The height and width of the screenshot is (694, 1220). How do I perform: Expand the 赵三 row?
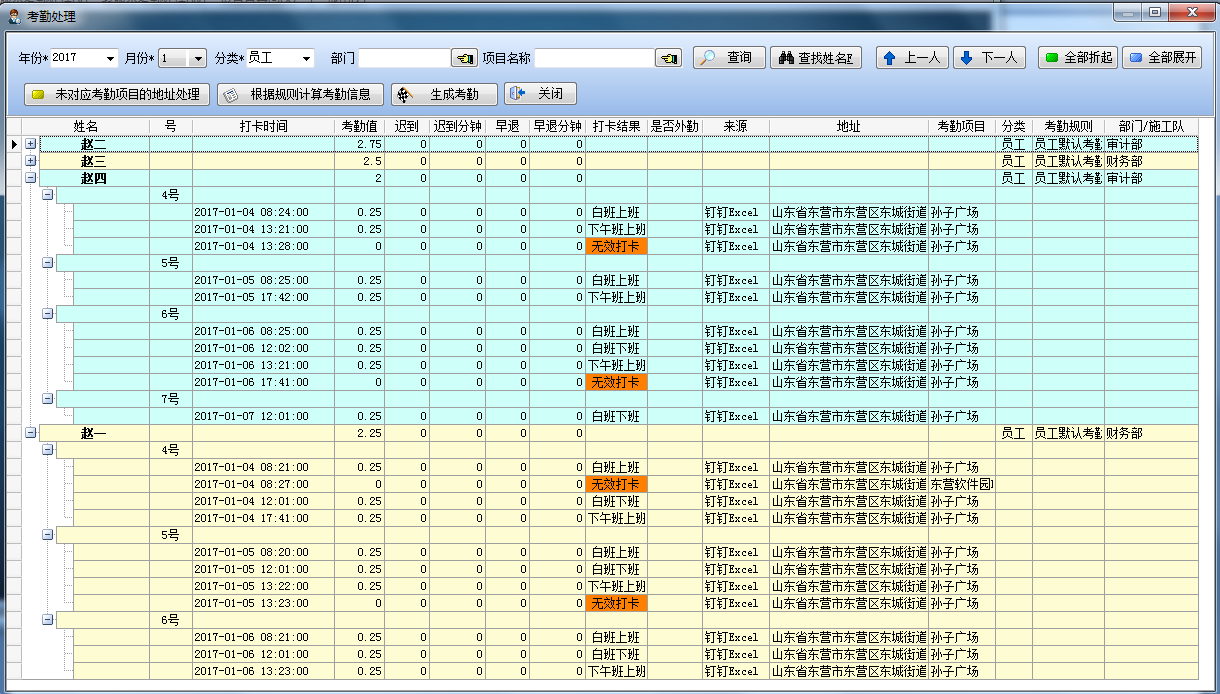30,161
